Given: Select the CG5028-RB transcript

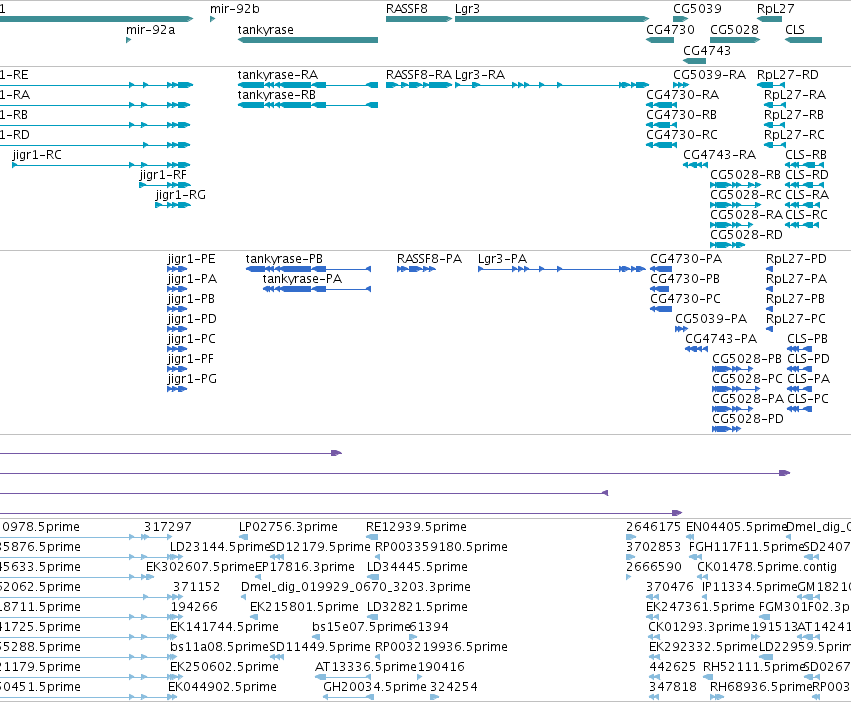Looking at the screenshot, I should tap(735, 186).
